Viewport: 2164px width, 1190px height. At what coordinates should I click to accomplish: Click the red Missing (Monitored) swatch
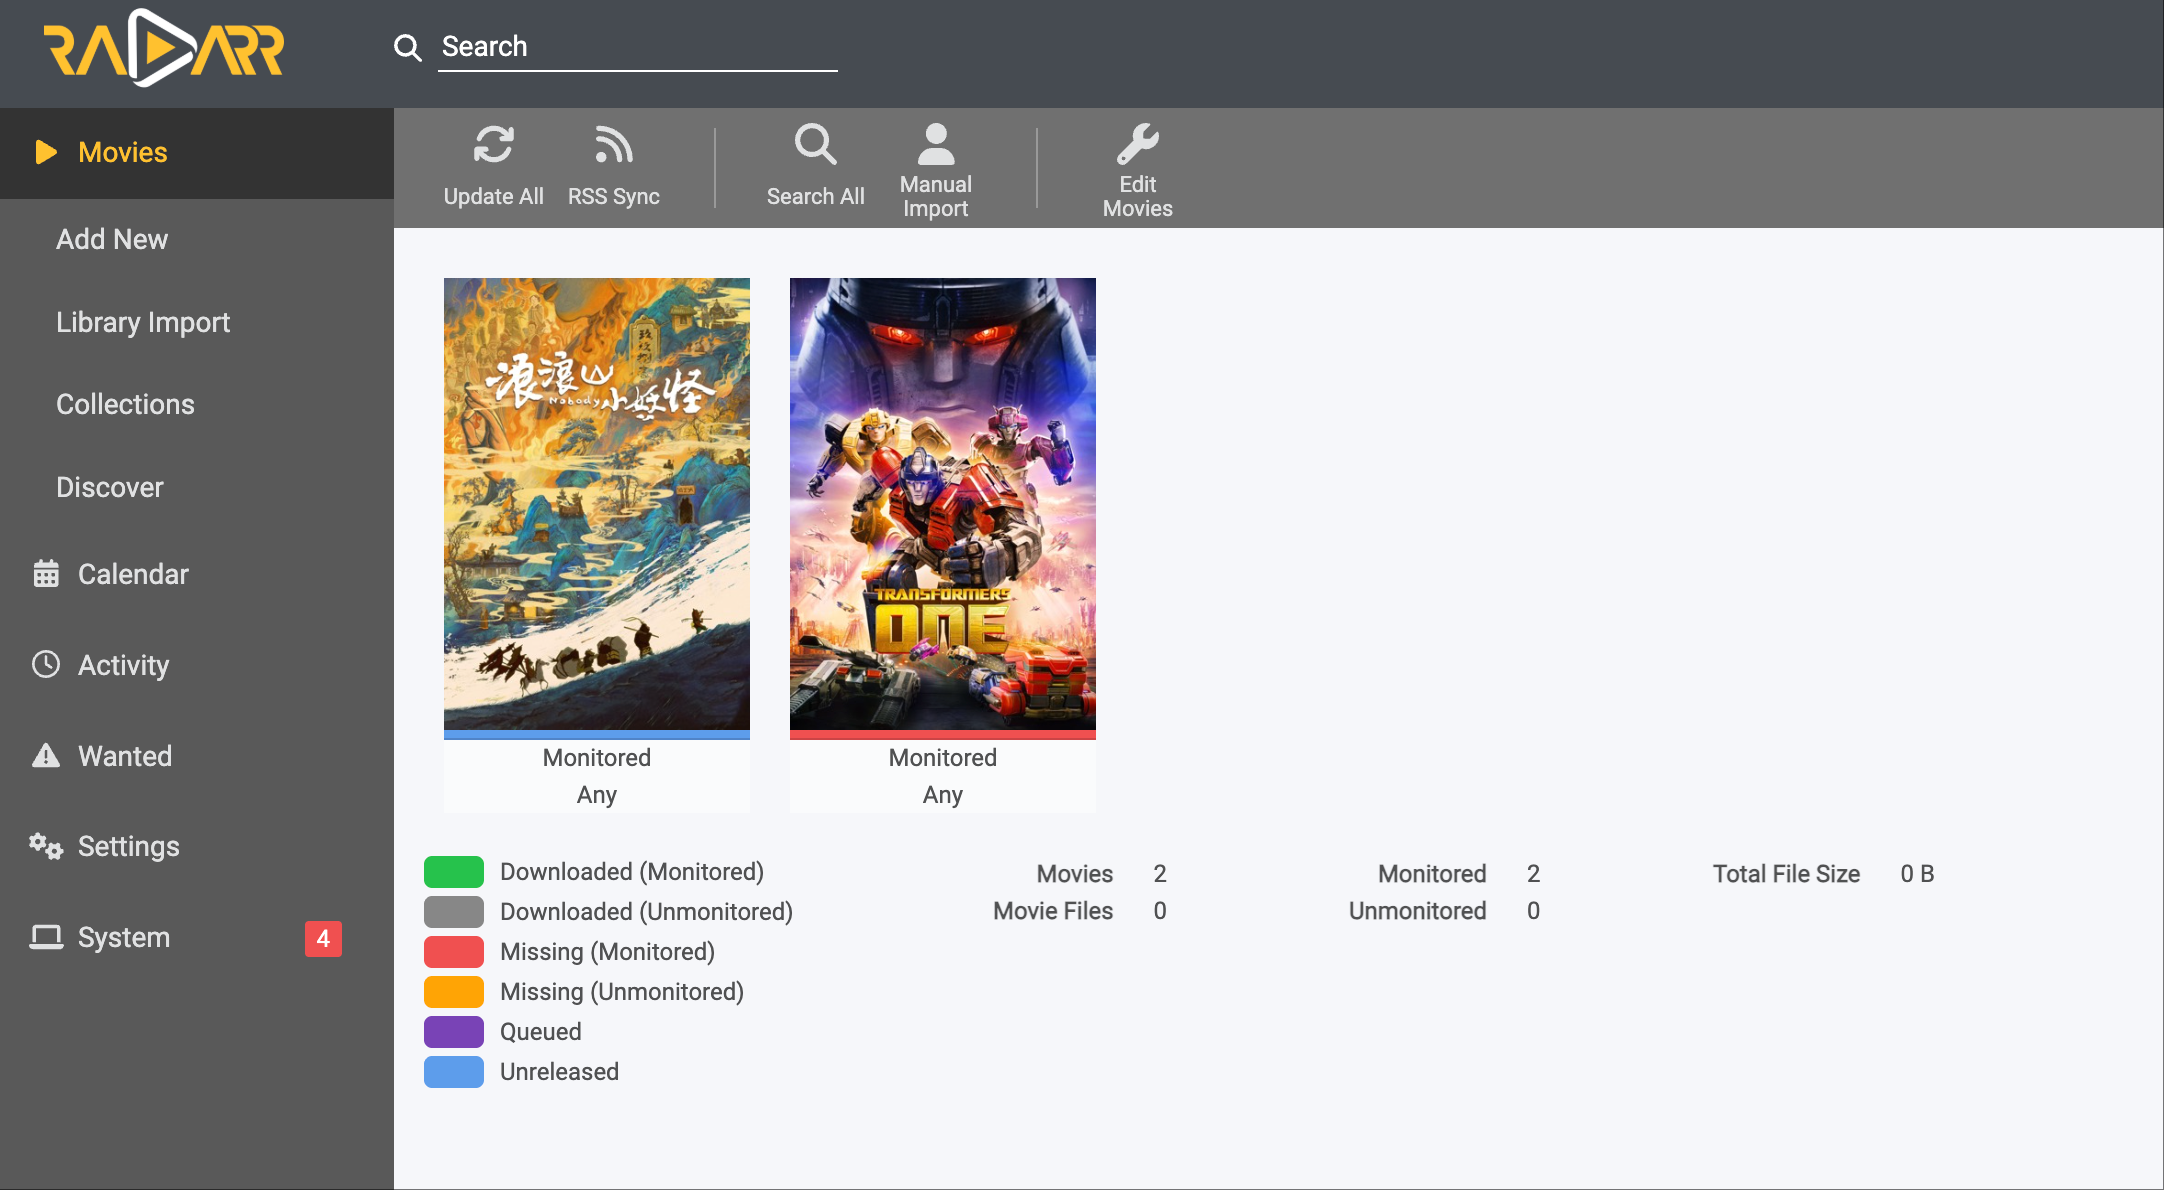point(454,952)
